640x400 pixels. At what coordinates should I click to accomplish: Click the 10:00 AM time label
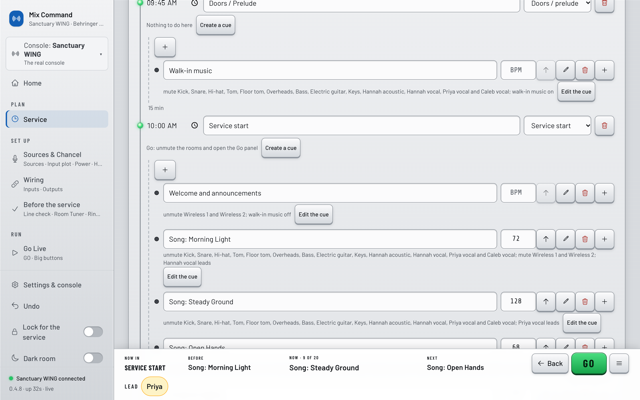[x=162, y=126]
